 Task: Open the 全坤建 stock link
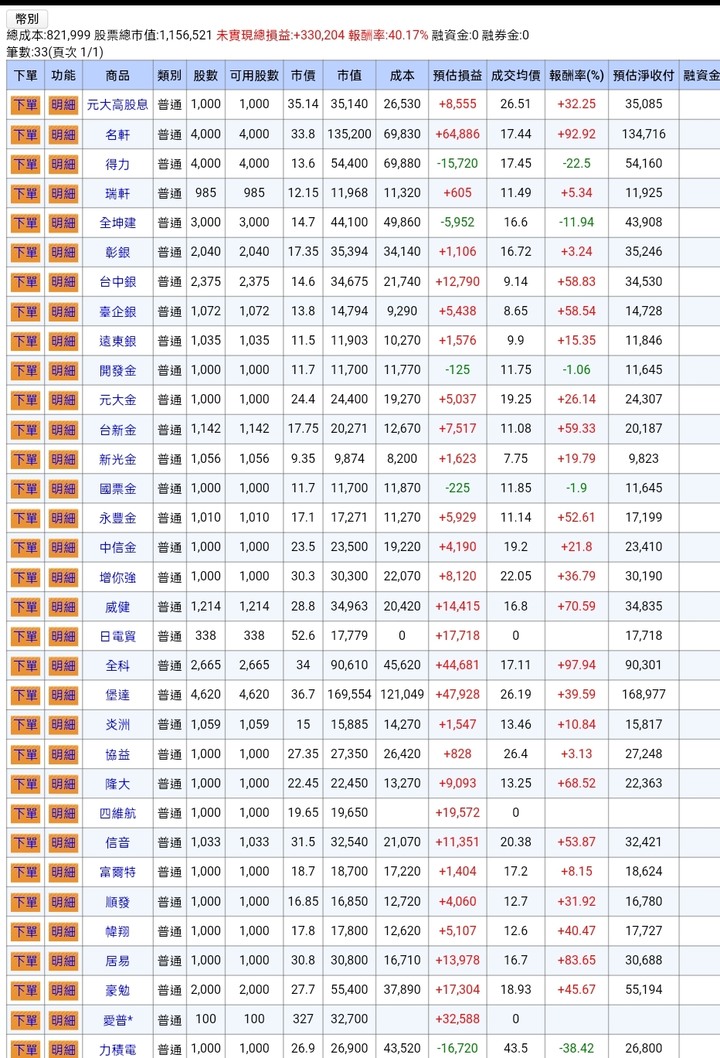click(117, 223)
